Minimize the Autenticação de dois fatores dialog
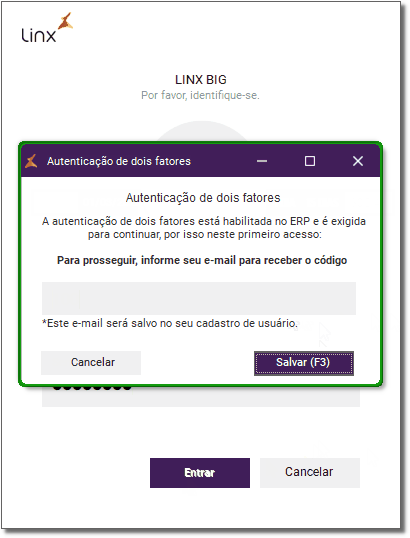 click(x=262, y=161)
